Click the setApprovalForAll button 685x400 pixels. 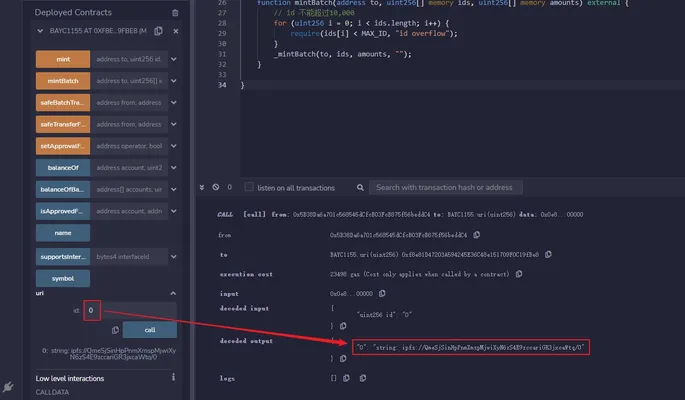pyautogui.click(x=63, y=146)
